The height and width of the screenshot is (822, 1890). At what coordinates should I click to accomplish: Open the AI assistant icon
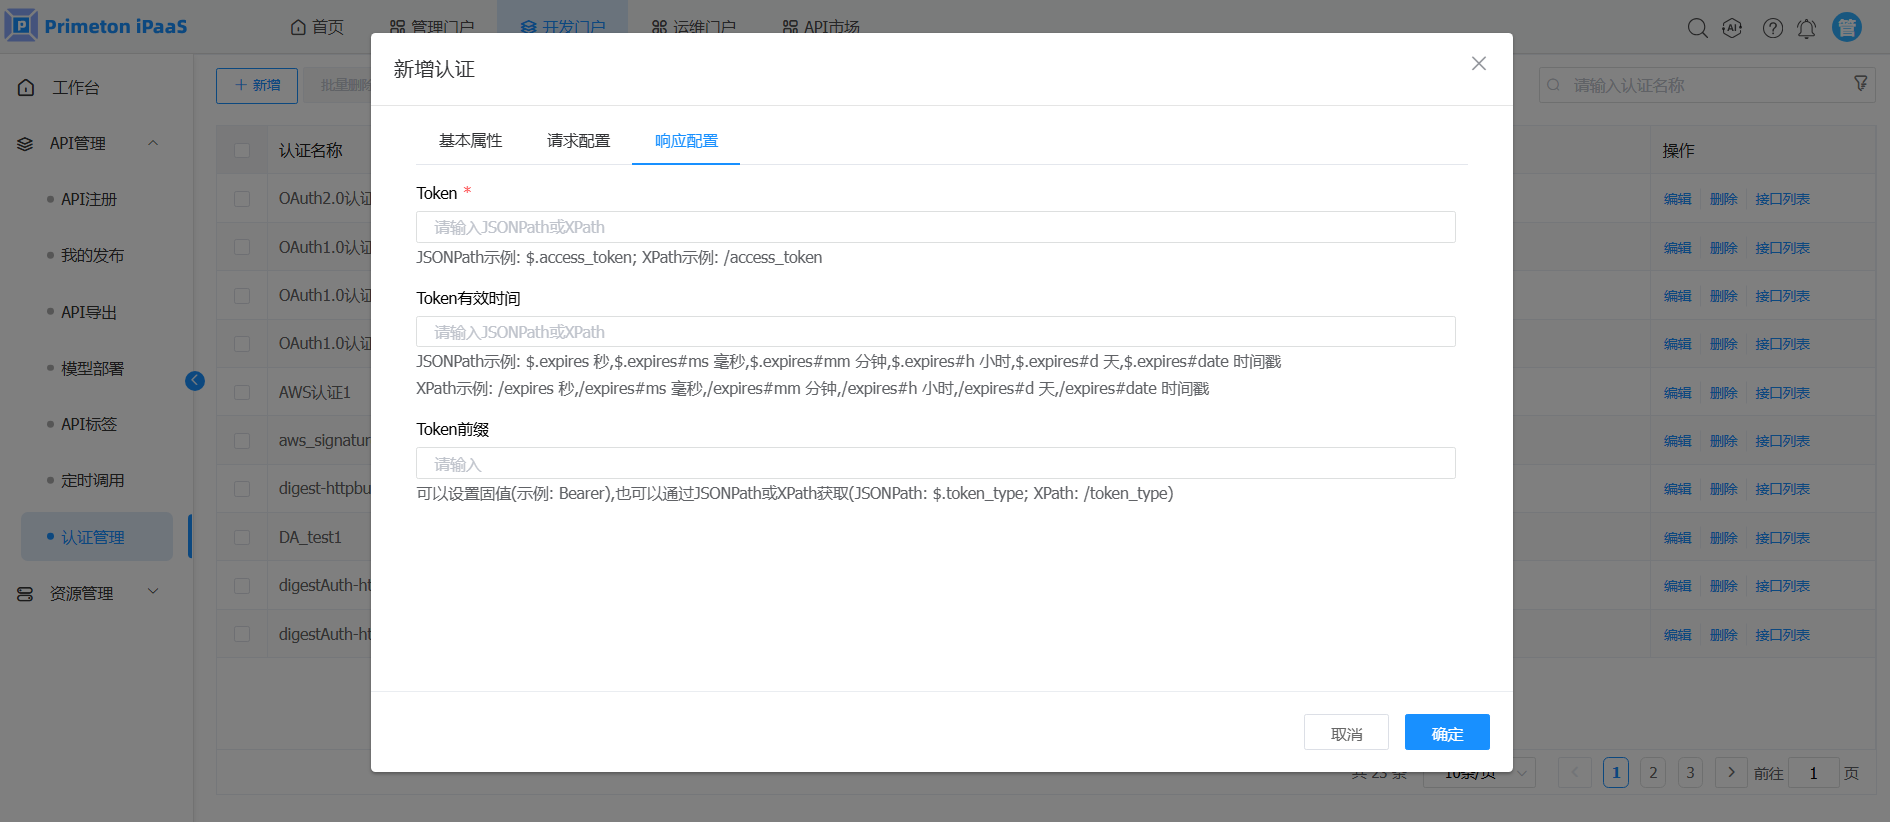pyautogui.click(x=1733, y=28)
